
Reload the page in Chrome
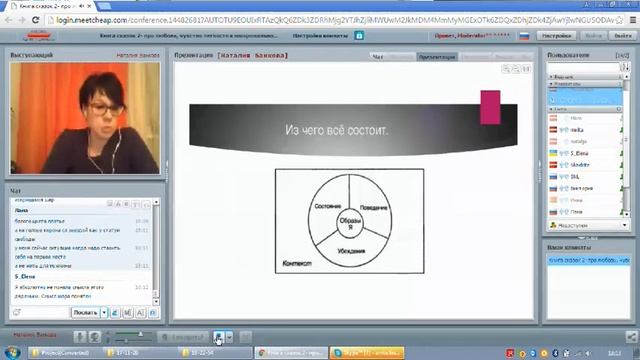[36, 20]
